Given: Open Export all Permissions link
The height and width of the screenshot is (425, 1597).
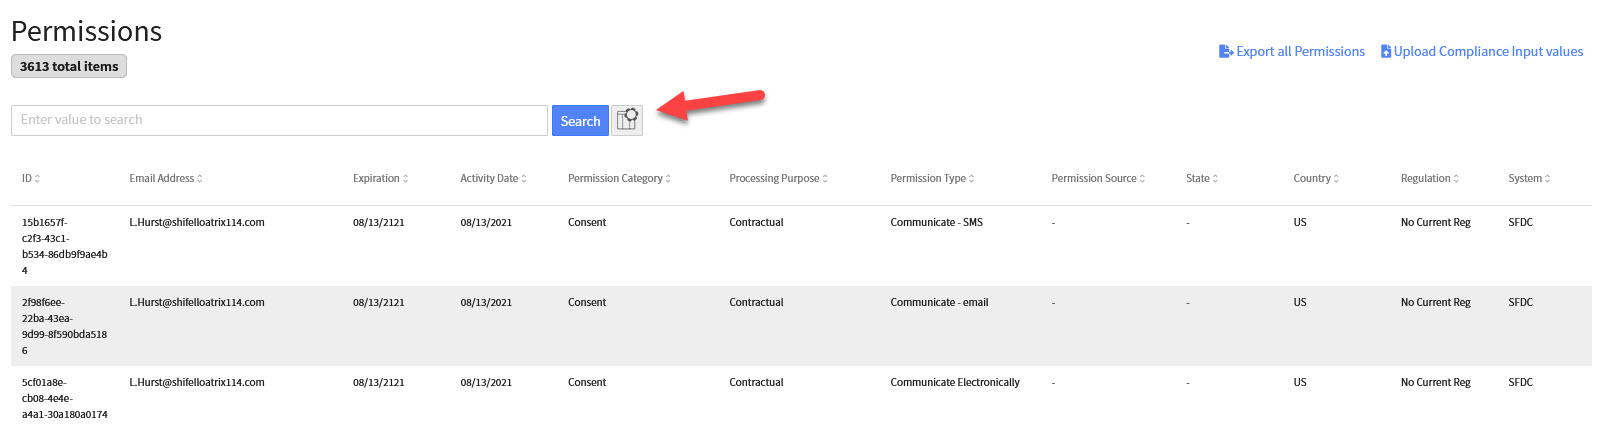Looking at the screenshot, I should [1300, 51].
